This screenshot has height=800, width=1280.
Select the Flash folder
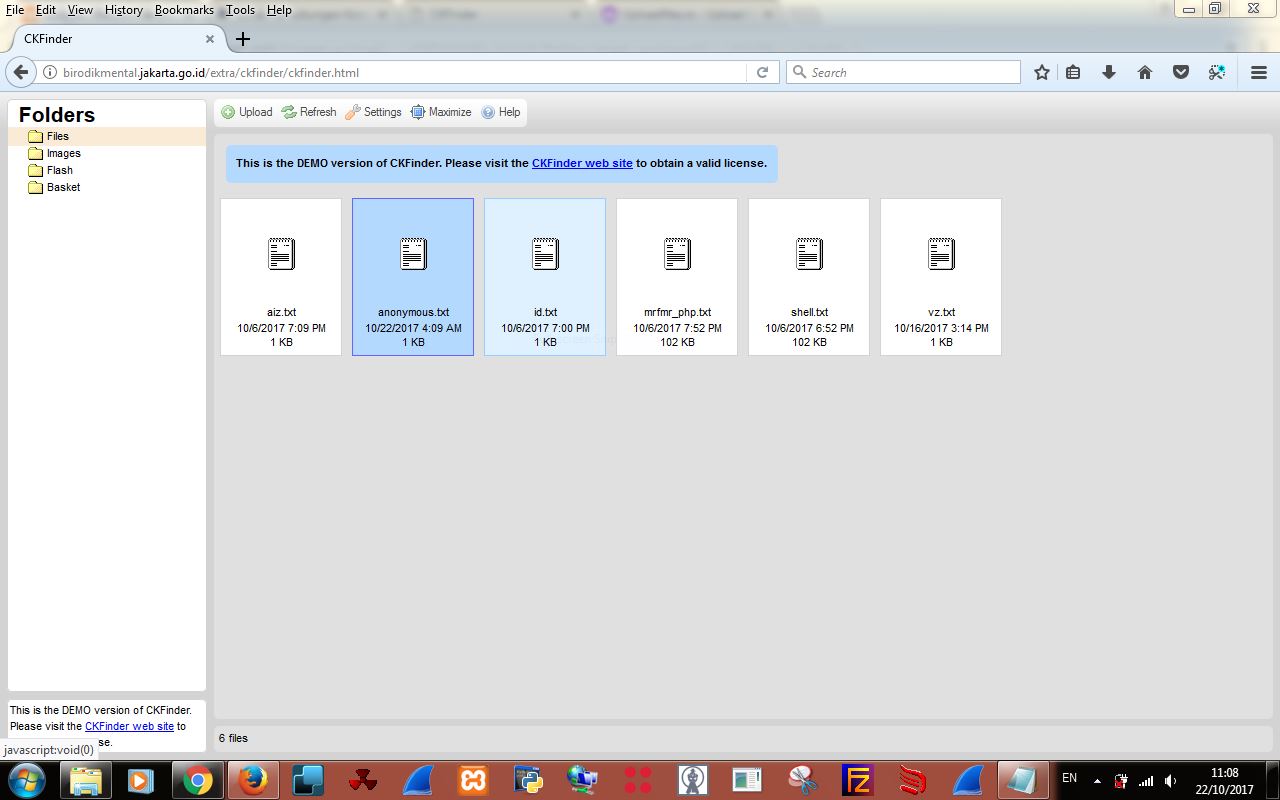tap(59, 170)
